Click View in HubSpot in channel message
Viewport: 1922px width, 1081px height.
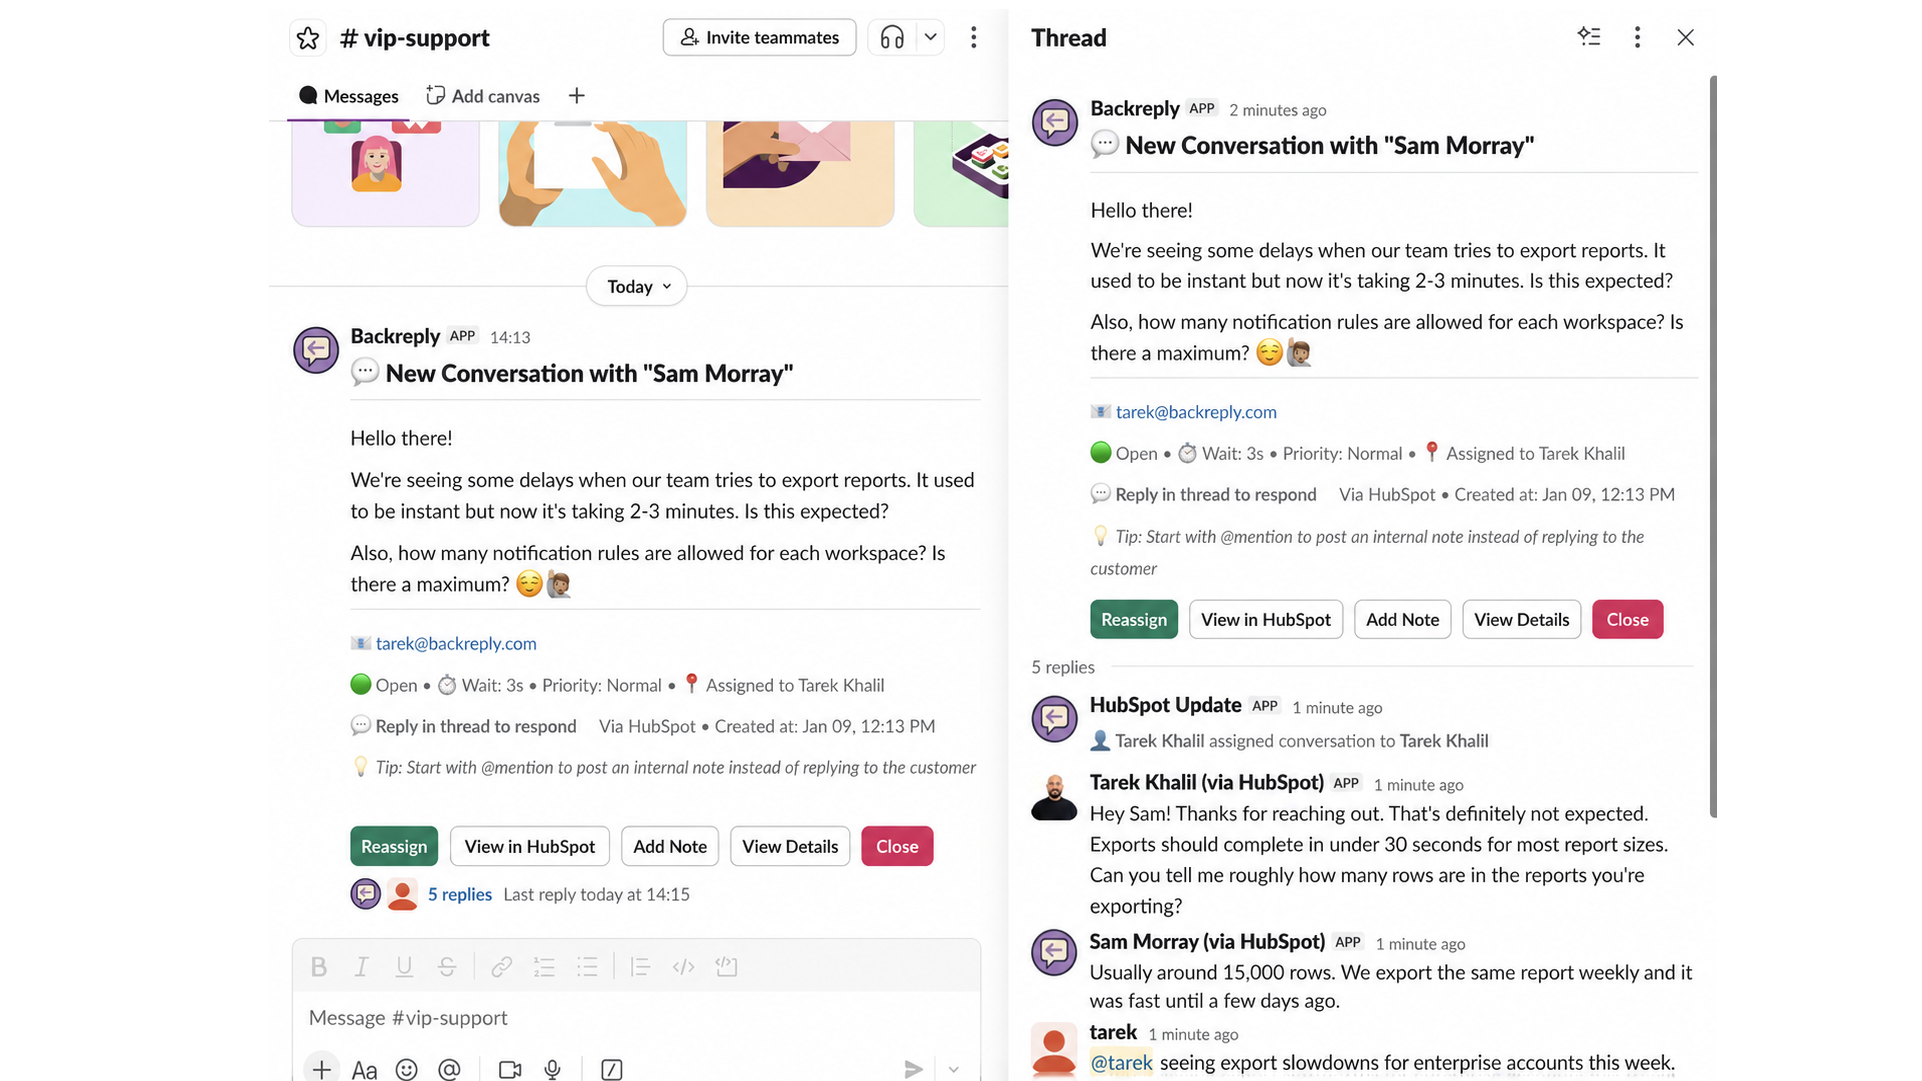[530, 847]
